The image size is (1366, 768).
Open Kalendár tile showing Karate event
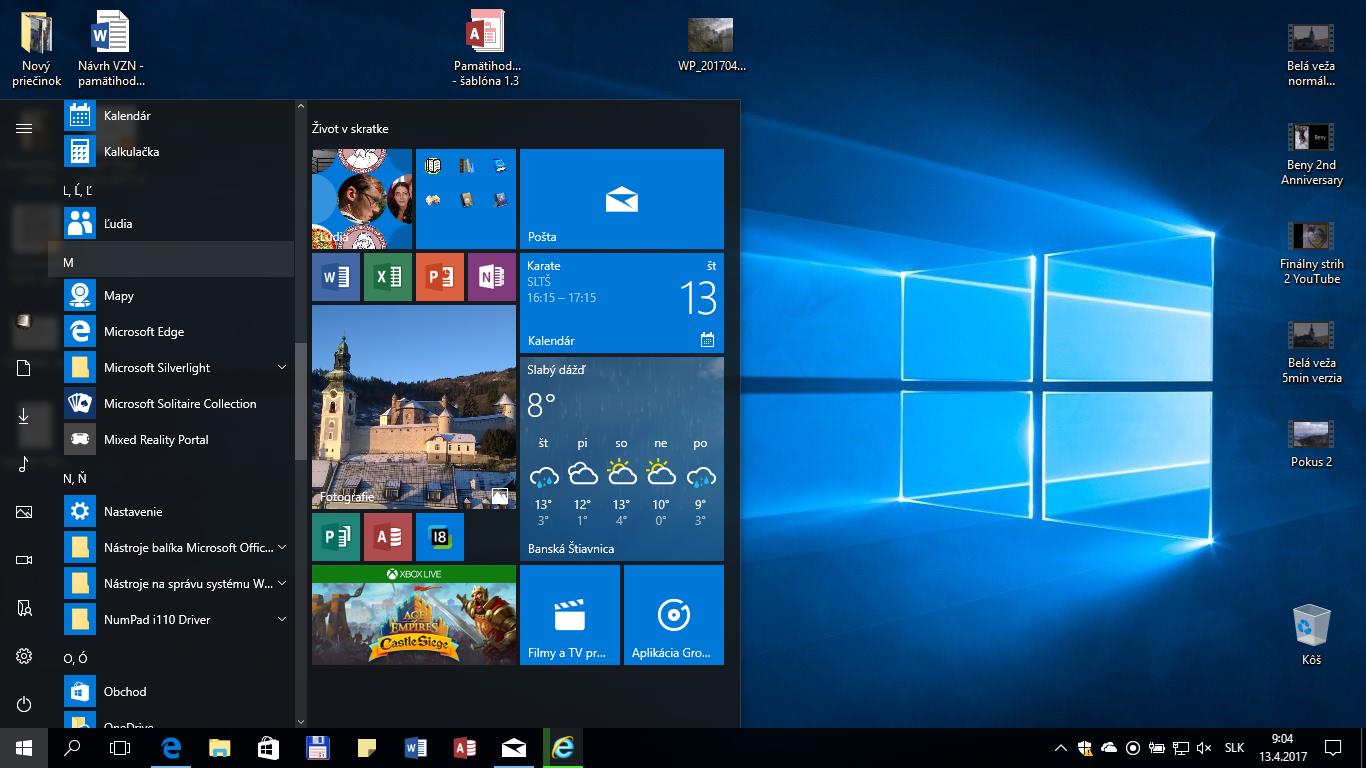pos(621,303)
